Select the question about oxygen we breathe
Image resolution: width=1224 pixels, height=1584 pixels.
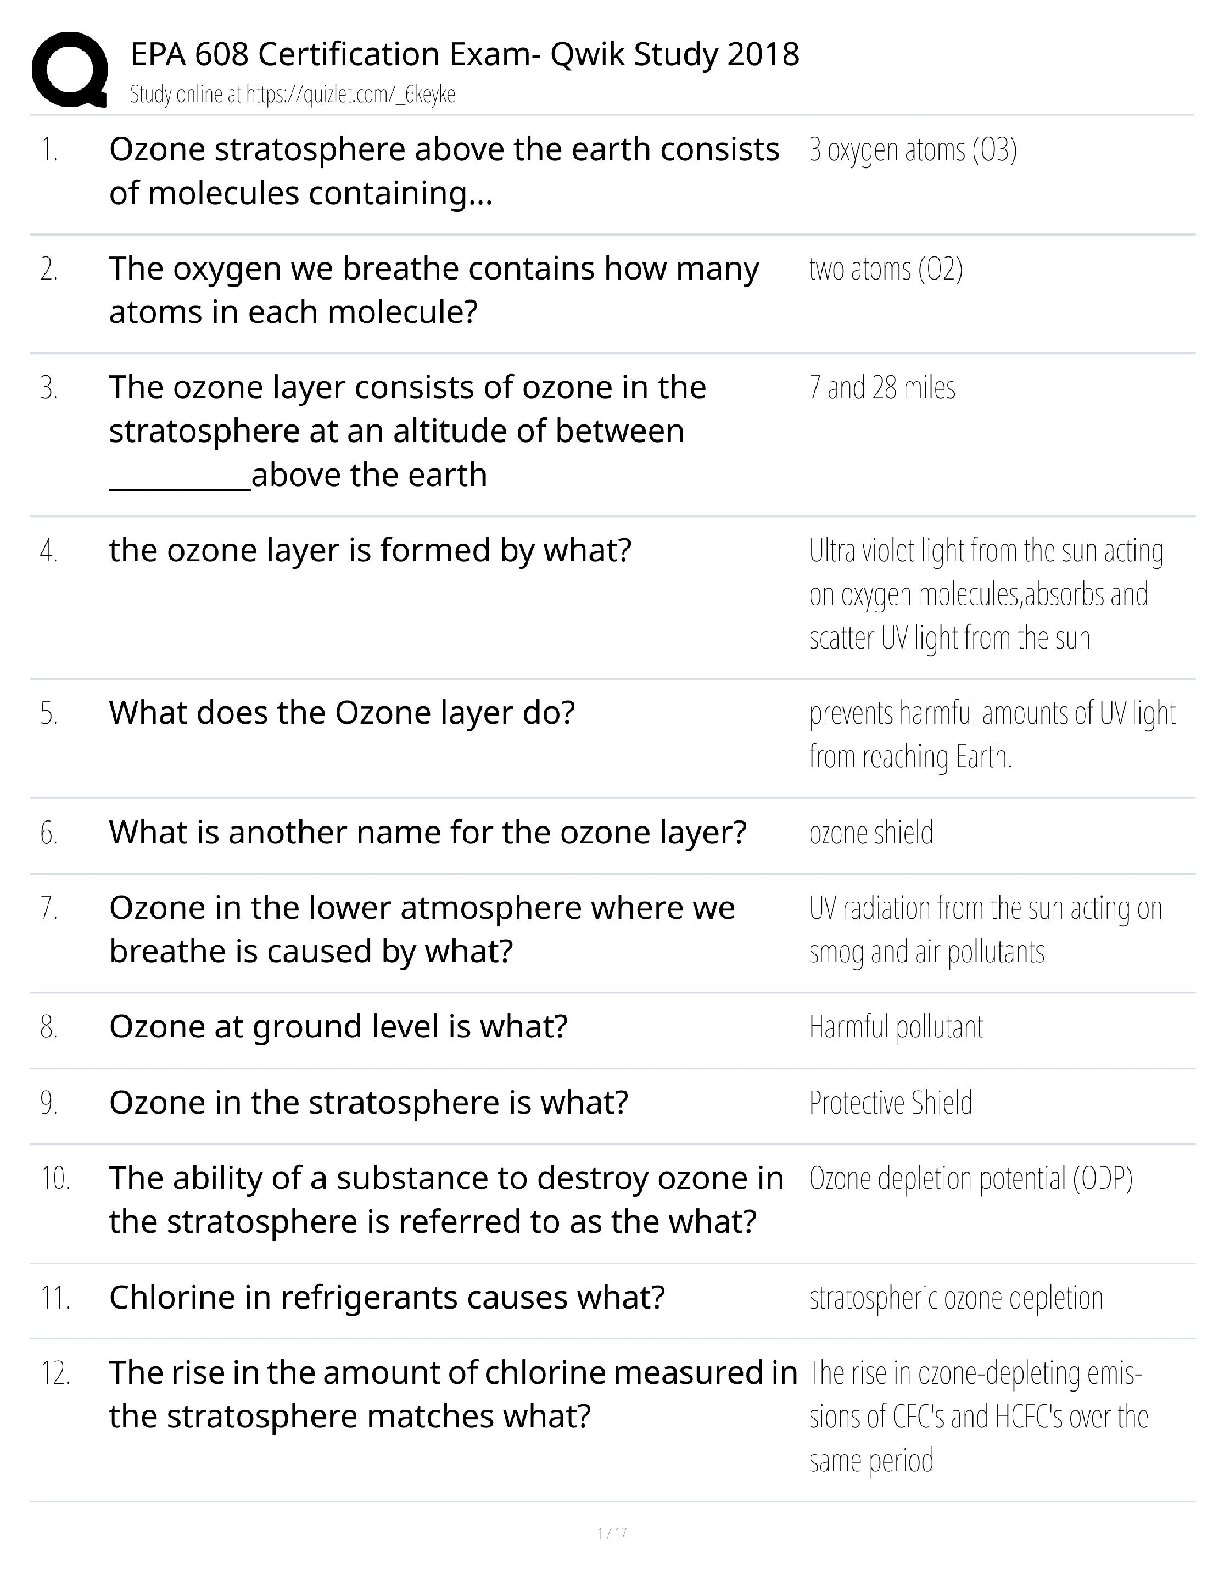(433, 290)
